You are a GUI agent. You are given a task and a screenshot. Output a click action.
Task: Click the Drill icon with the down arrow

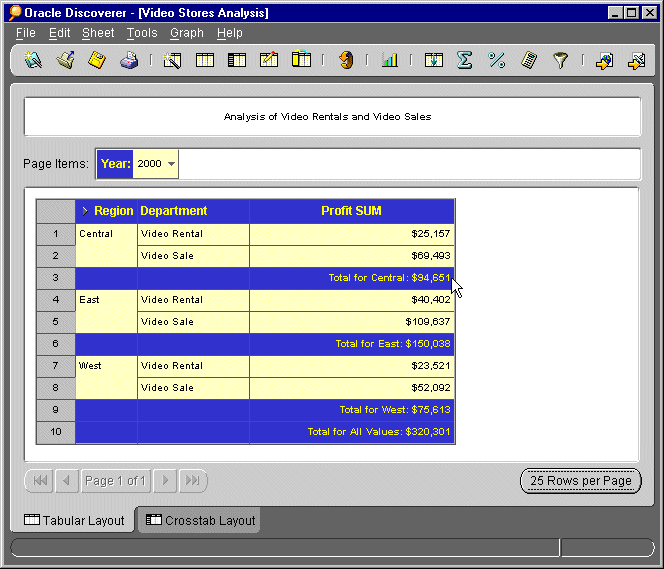434,60
